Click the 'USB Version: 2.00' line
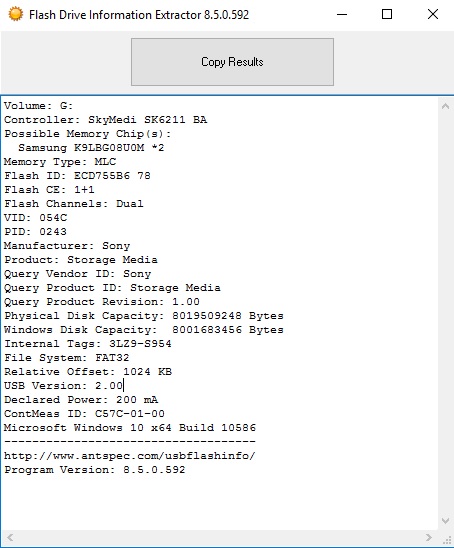 click(63, 385)
